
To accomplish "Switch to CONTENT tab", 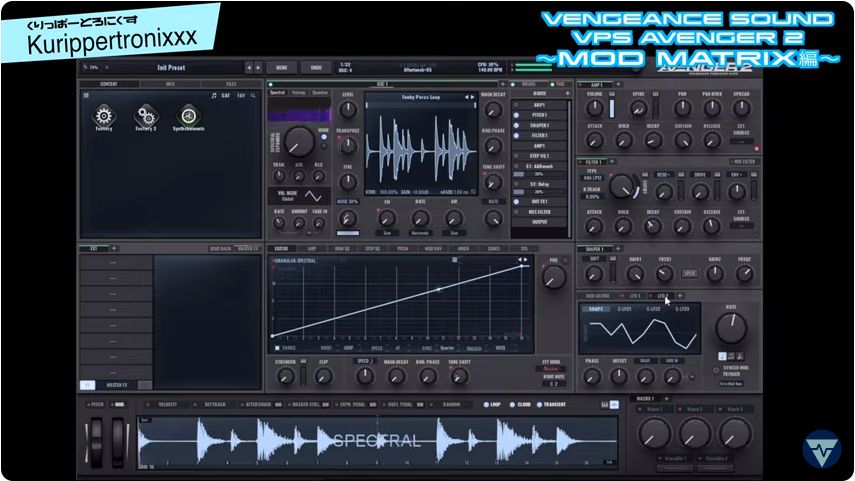I will point(109,84).
